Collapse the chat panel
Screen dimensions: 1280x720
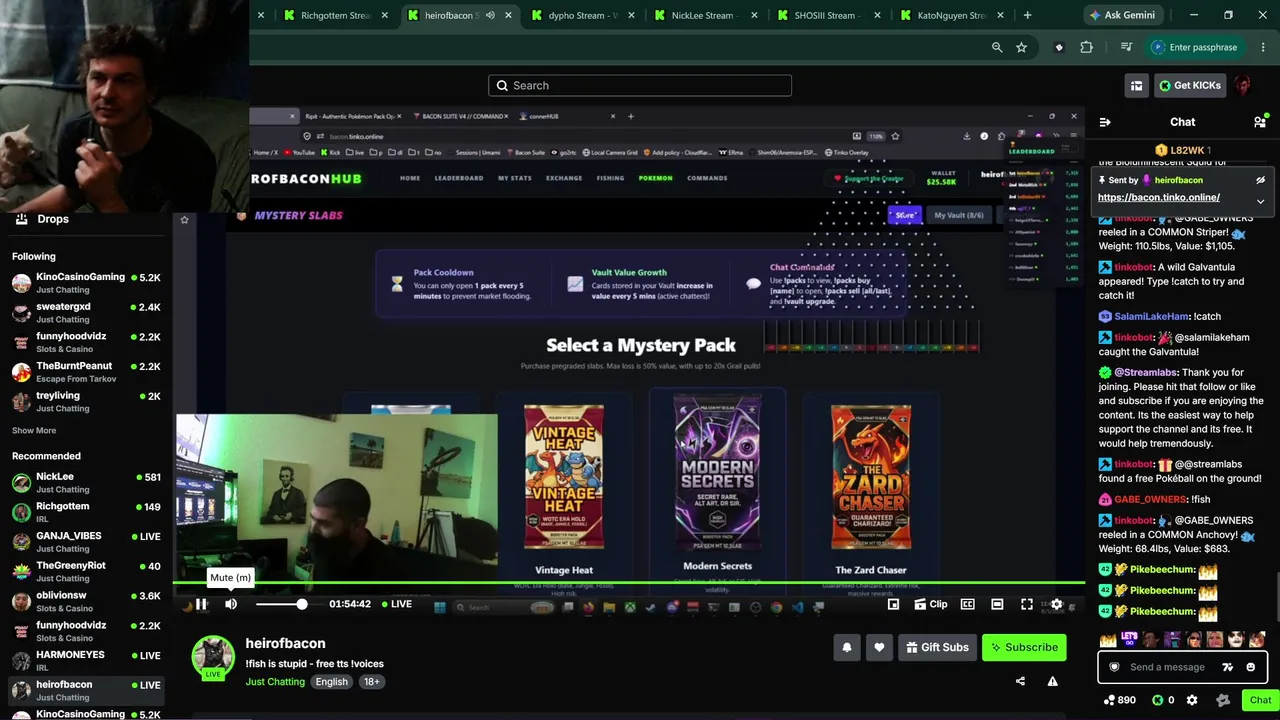pyautogui.click(x=1105, y=122)
